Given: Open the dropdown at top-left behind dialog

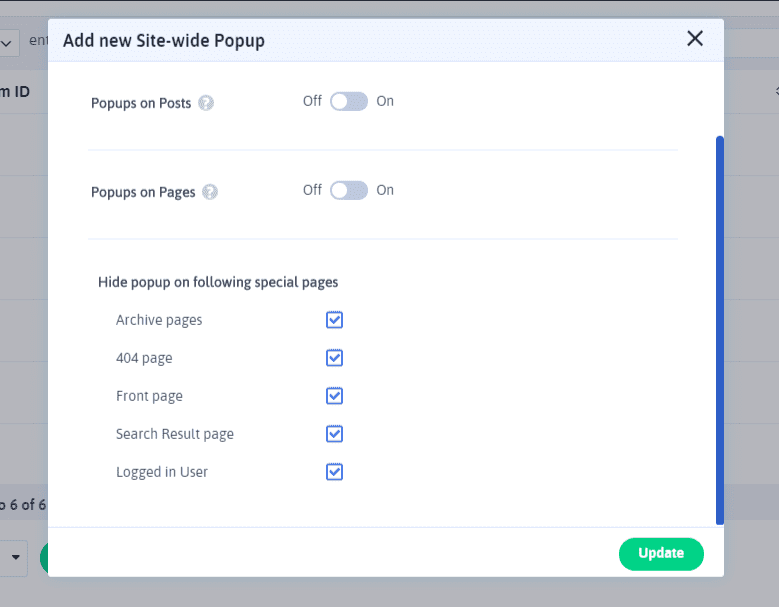Looking at the screenshot, I should click(9, 43).
